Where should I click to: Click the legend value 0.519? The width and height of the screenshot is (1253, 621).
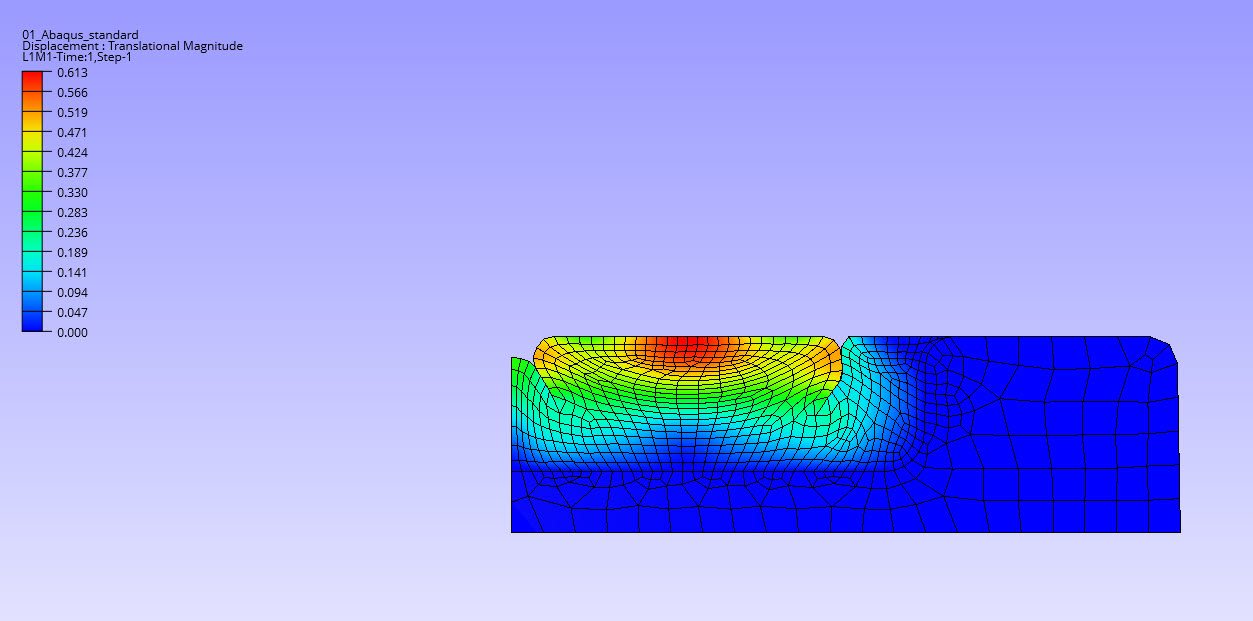tap(72, 113)
